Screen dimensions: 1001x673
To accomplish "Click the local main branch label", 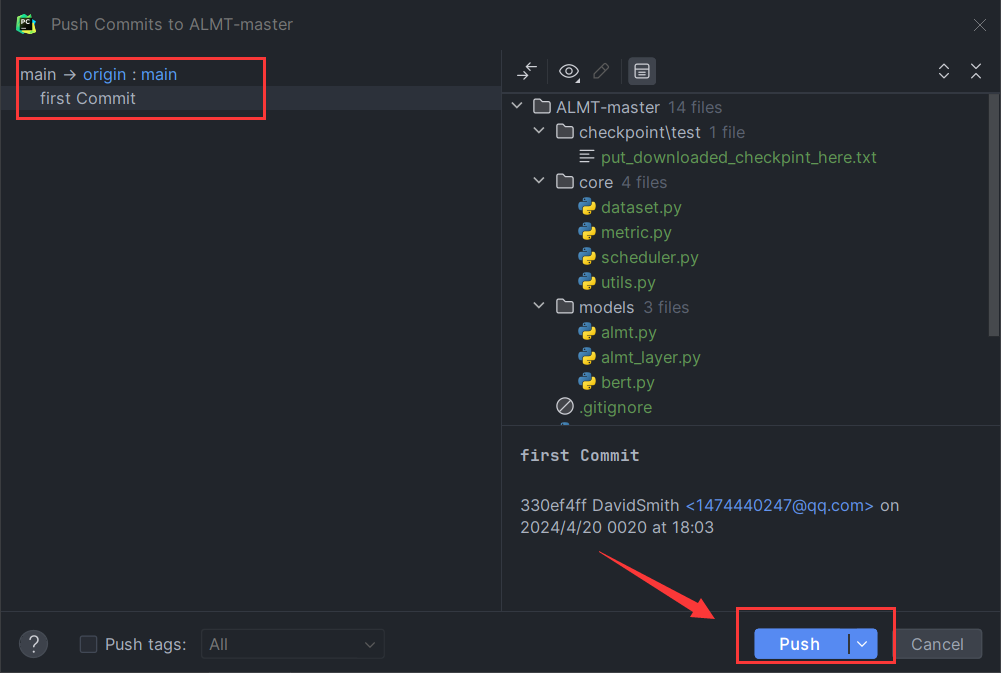I will 38,74.
